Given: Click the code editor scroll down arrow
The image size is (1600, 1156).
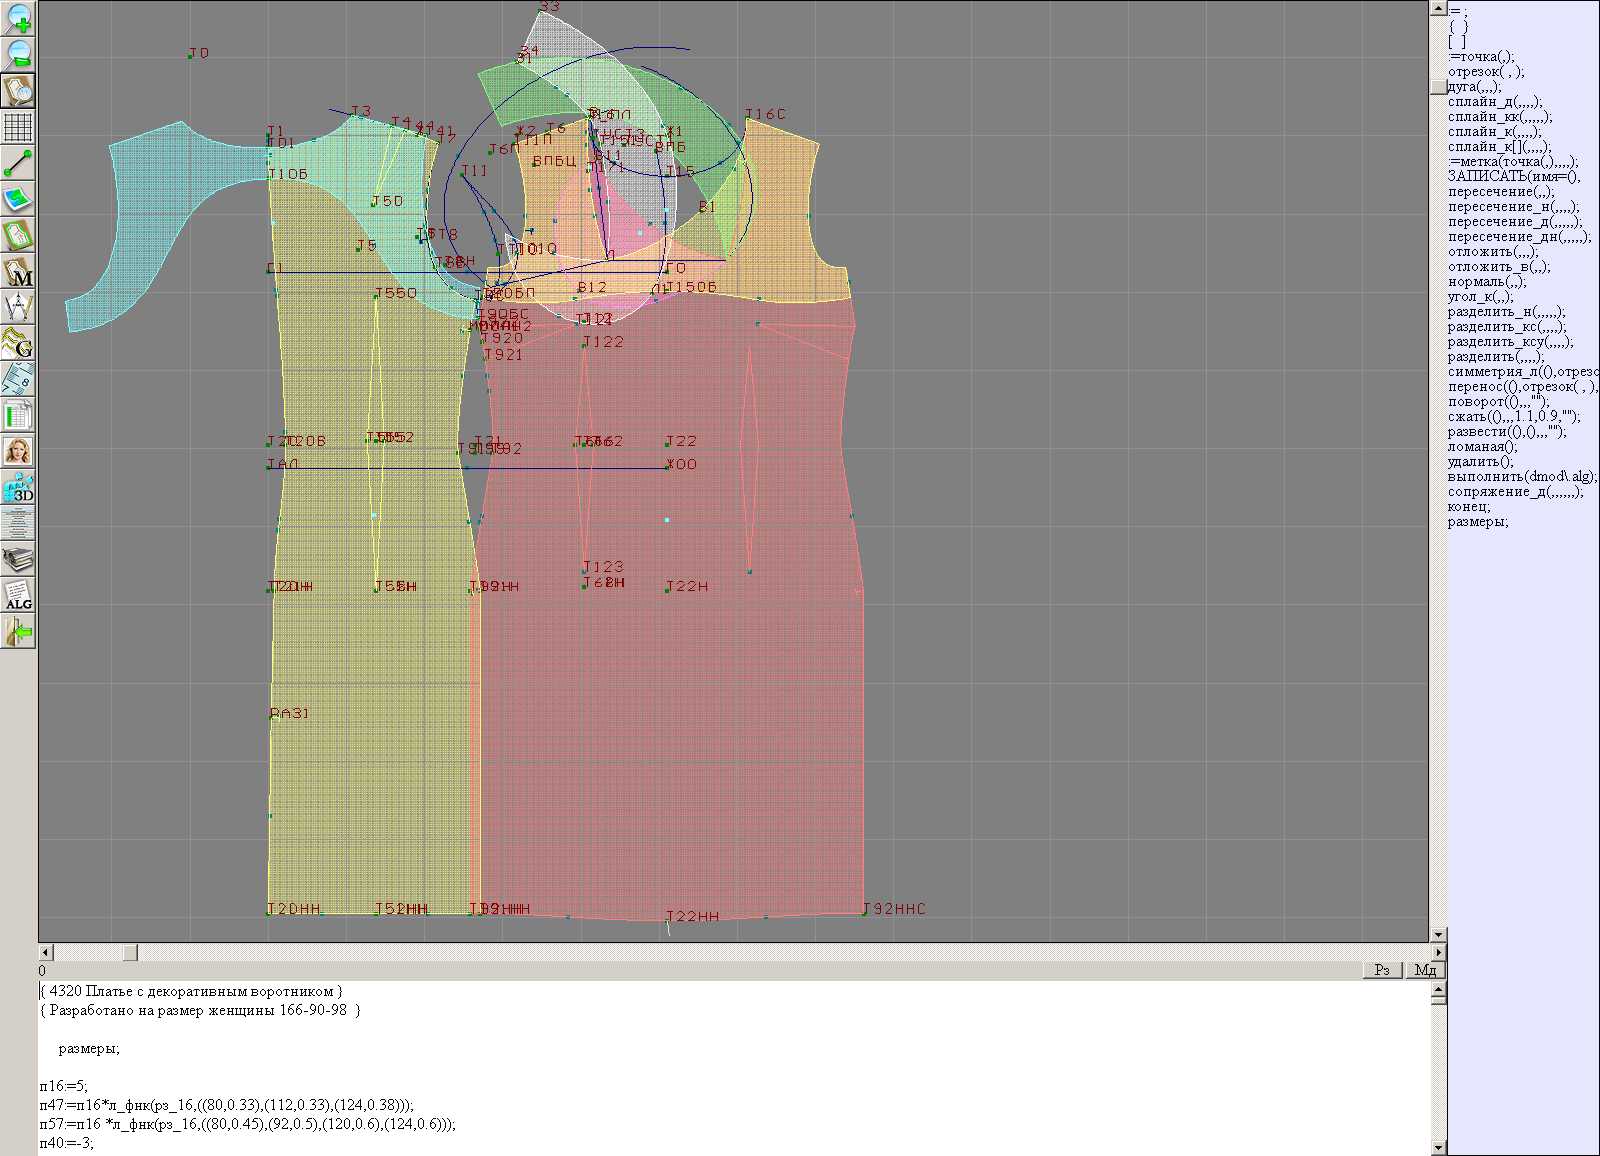Looking at the screenshot, I should 1438,1147.
